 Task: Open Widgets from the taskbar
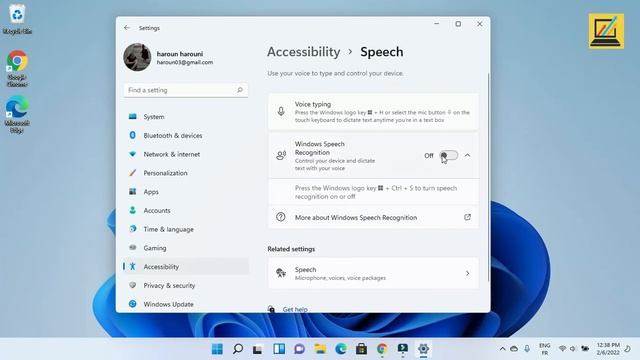(279, 349)
